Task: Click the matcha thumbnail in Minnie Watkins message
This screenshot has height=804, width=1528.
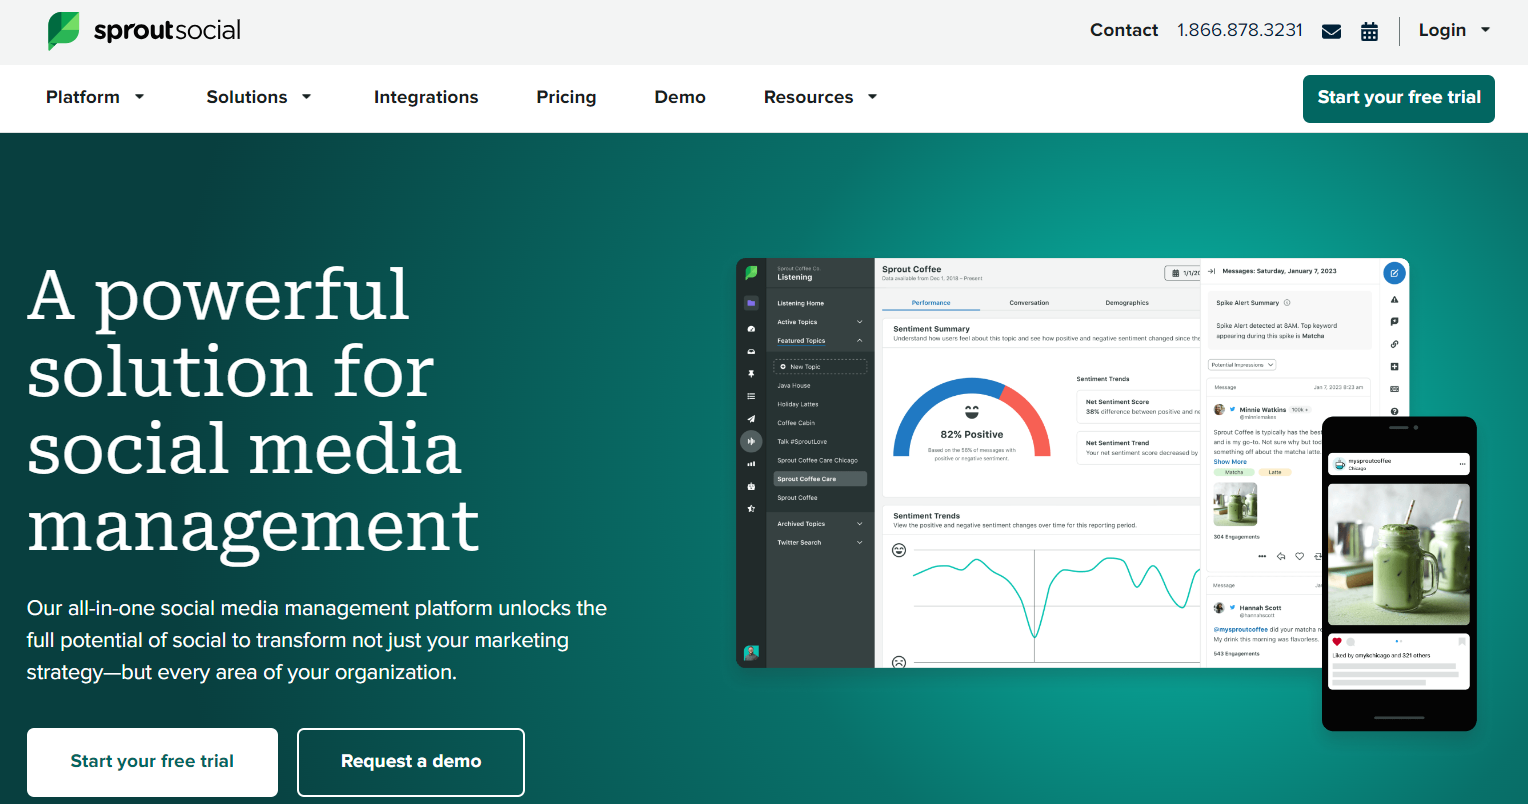Action: (1235, 505)
